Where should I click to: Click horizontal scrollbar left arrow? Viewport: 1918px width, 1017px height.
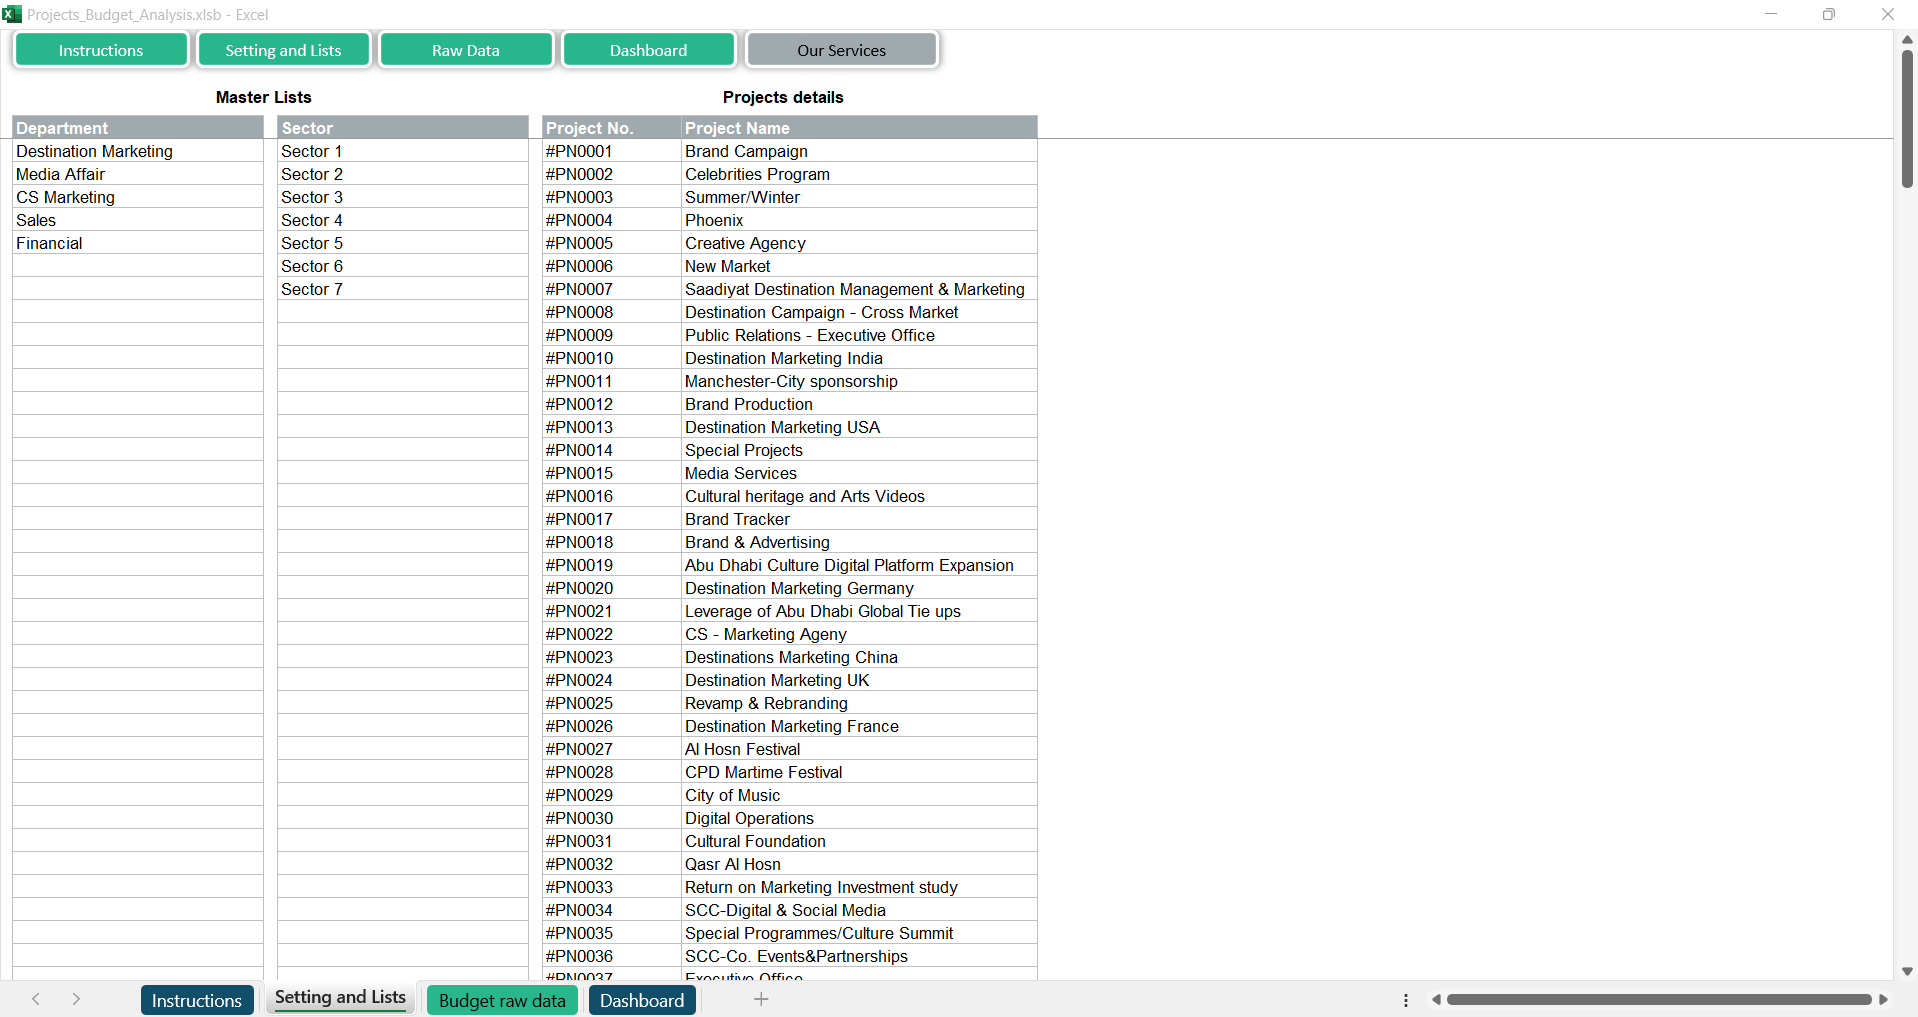coord(1436,999)
